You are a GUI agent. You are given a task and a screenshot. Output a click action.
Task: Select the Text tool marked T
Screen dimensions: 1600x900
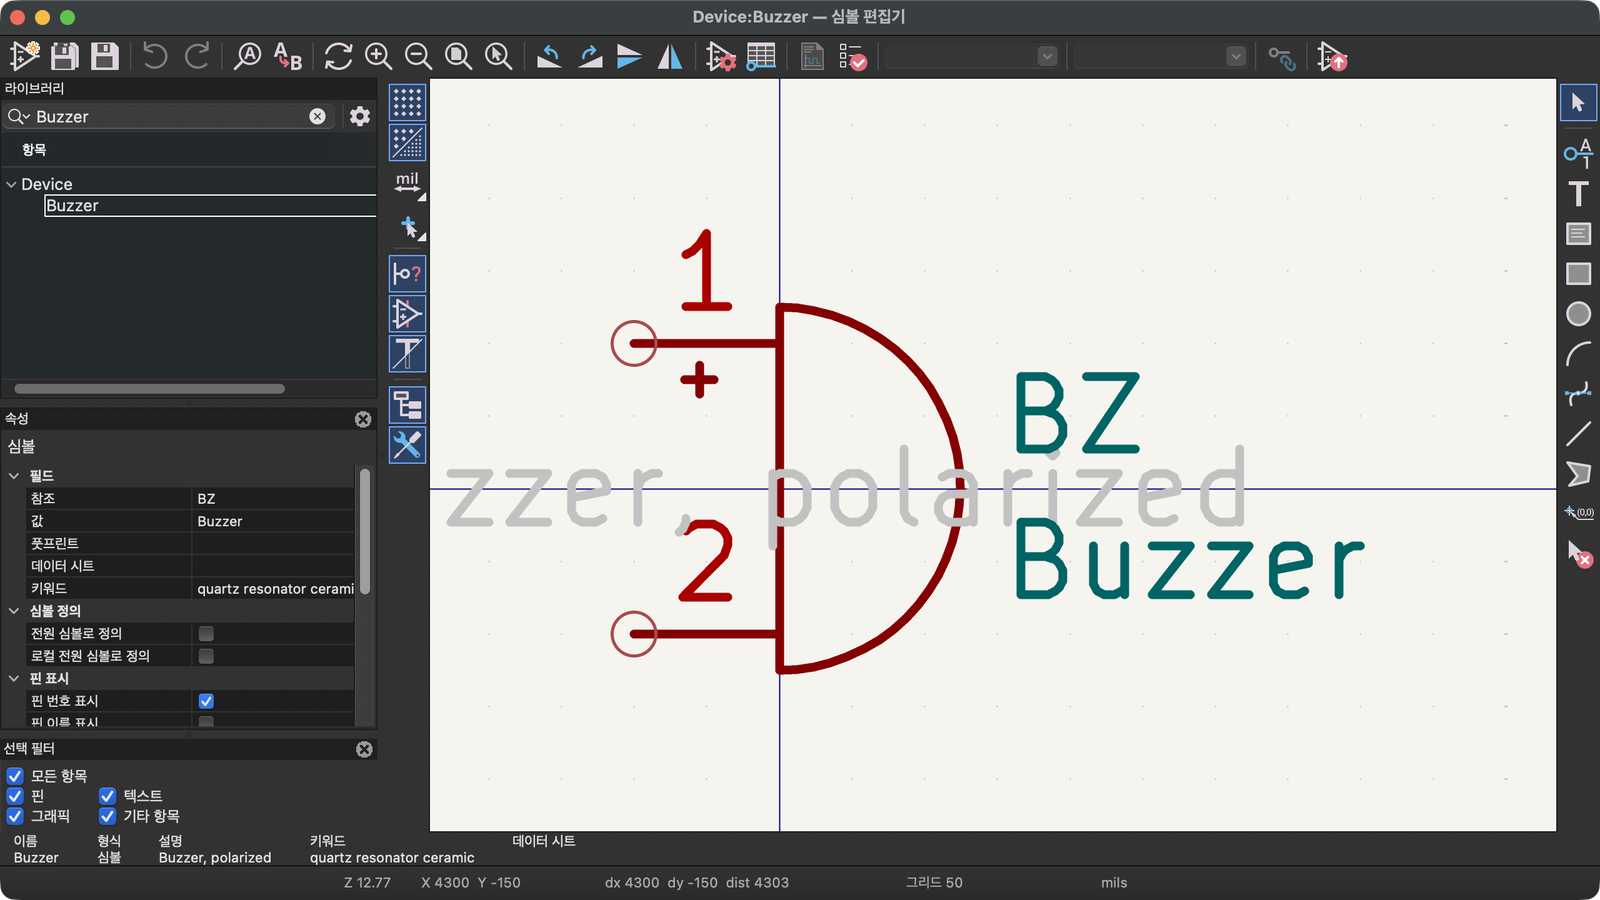1578,193
